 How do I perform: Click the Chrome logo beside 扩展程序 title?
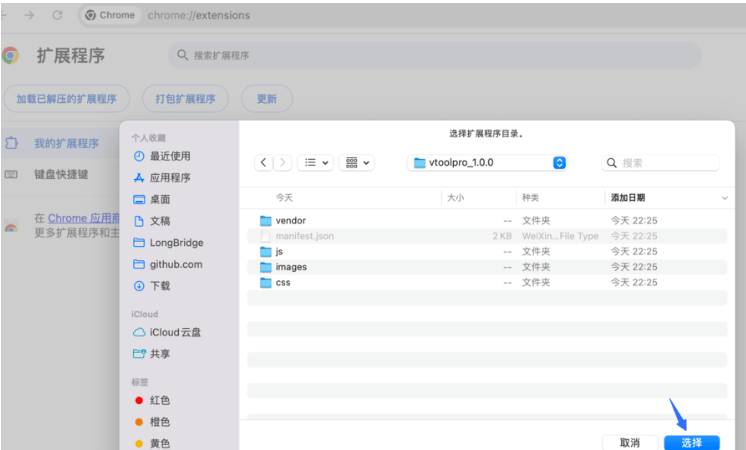[10, 56]
